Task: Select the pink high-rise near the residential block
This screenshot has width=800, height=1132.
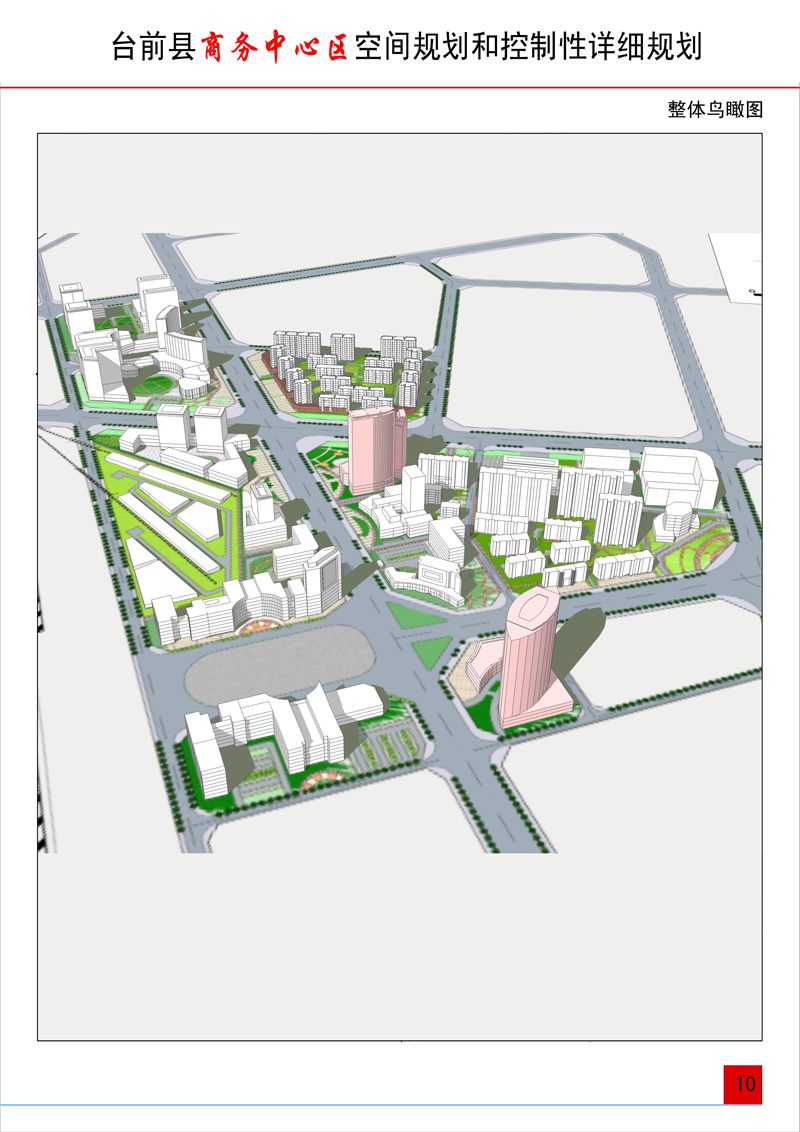Action: tap(374, 448)
